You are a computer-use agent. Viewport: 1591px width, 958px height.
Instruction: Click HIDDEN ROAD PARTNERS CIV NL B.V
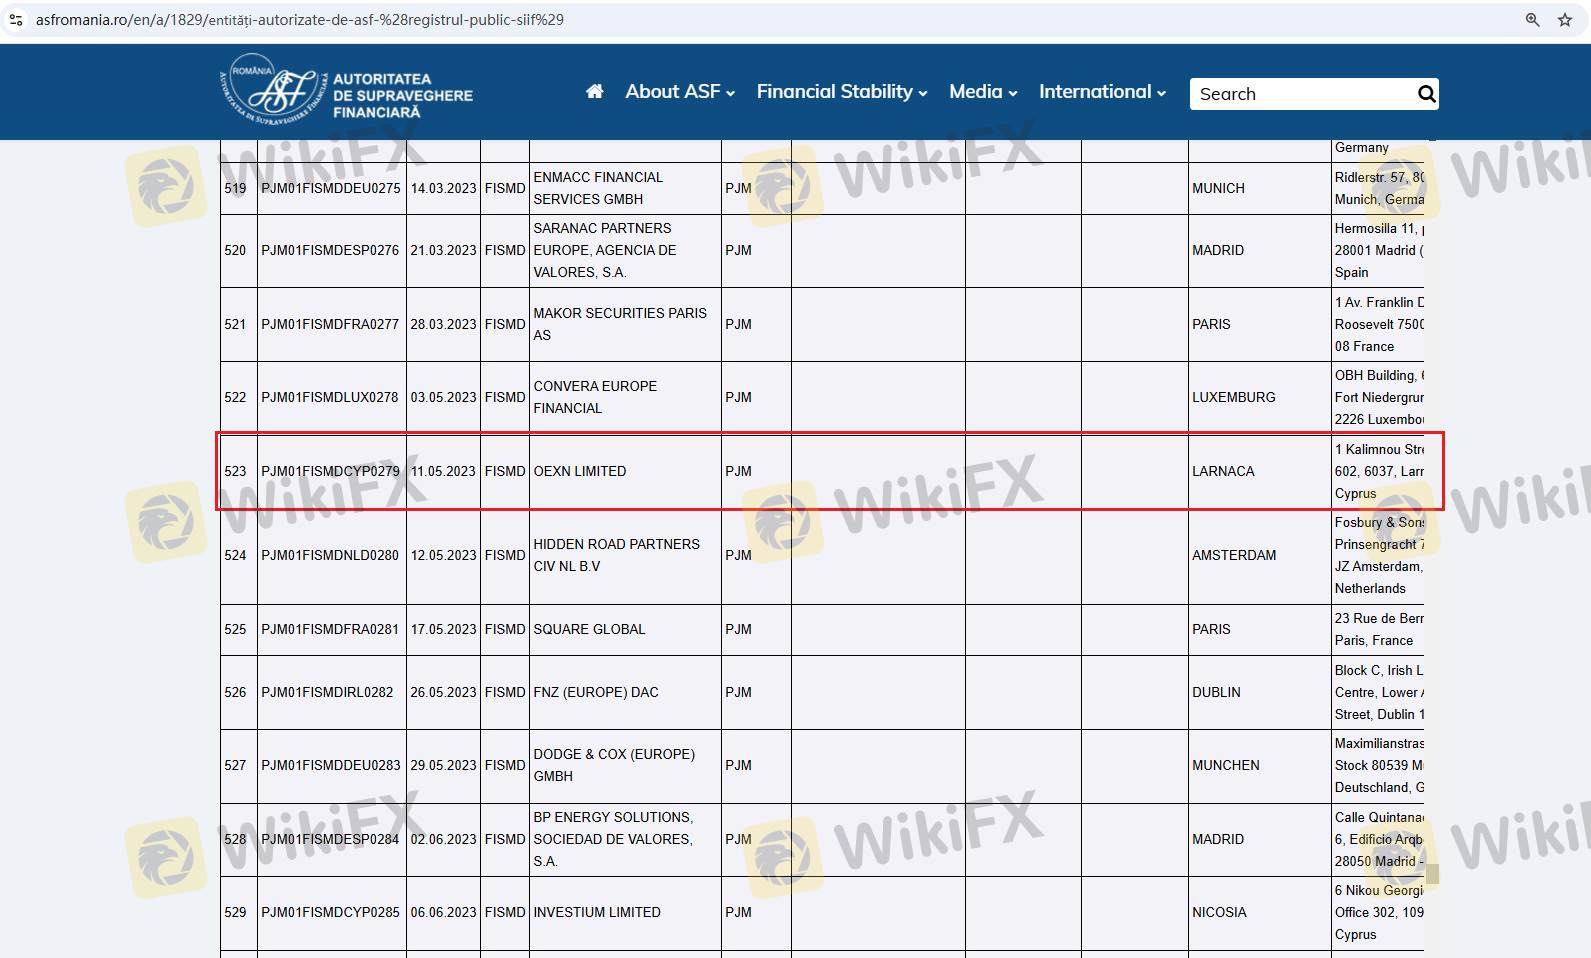(x=616, y=555)
